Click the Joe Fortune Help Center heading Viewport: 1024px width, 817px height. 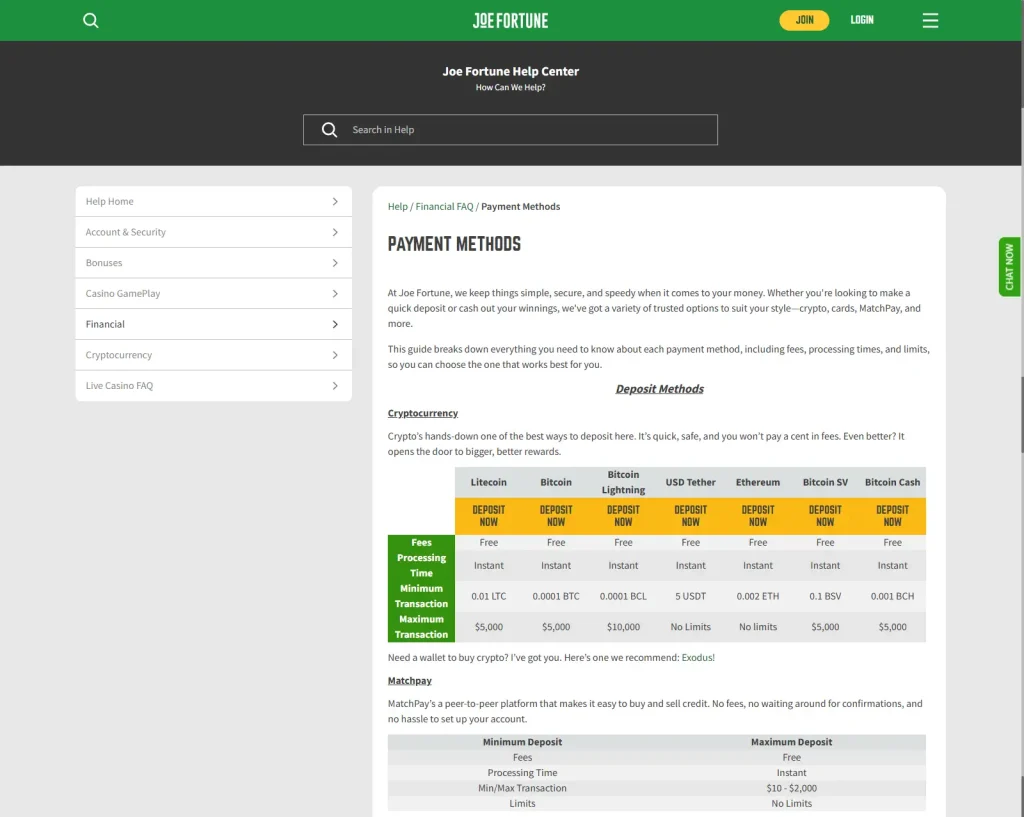(511, 71)
